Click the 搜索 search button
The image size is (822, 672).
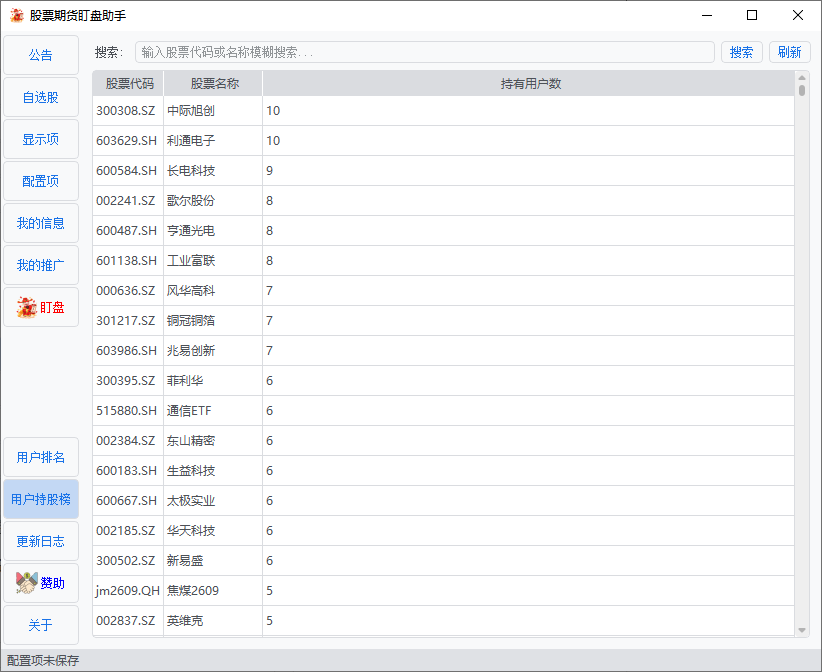click(741, 52)
